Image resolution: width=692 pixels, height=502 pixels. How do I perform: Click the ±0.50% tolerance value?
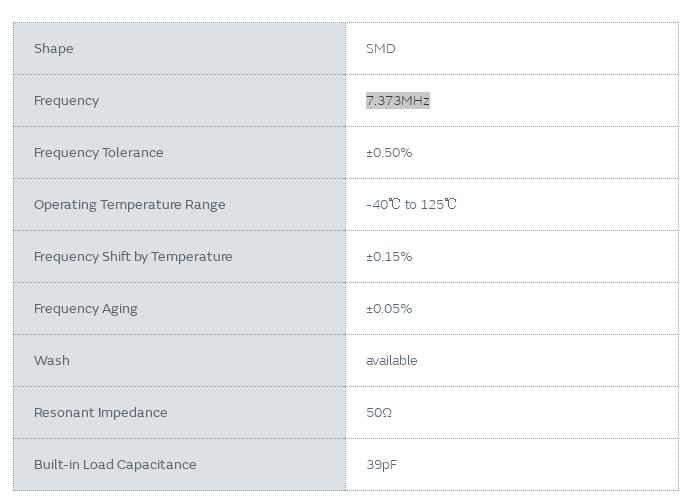(x=389, y=152)
